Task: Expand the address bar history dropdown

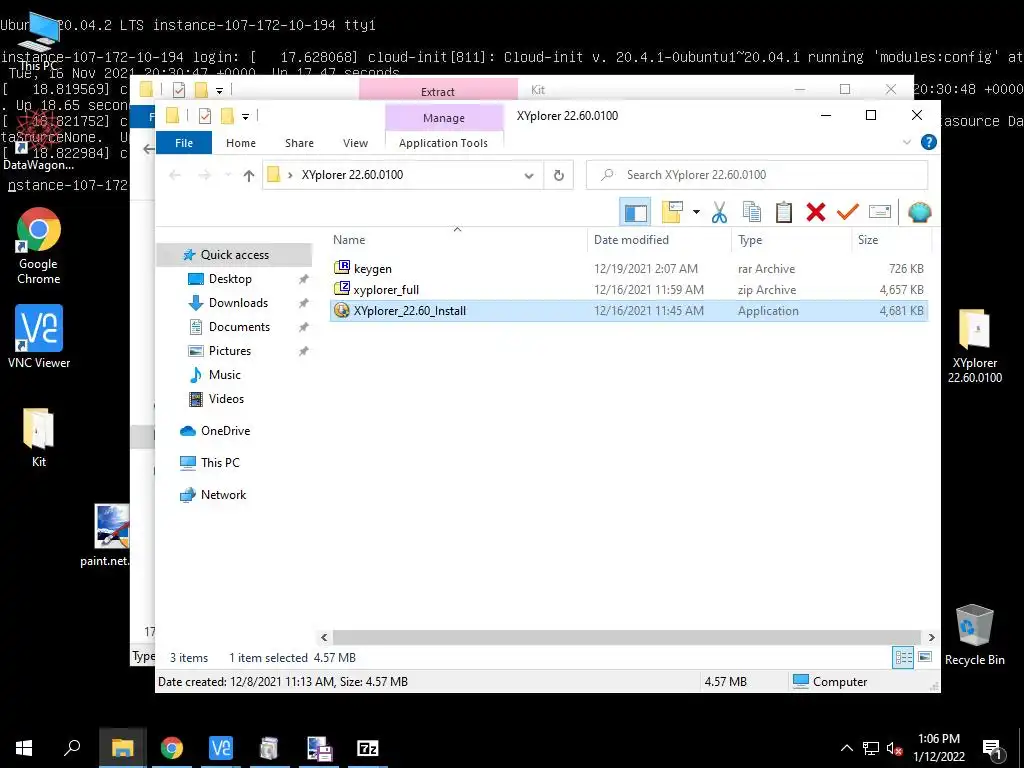Action: point(529,175)
